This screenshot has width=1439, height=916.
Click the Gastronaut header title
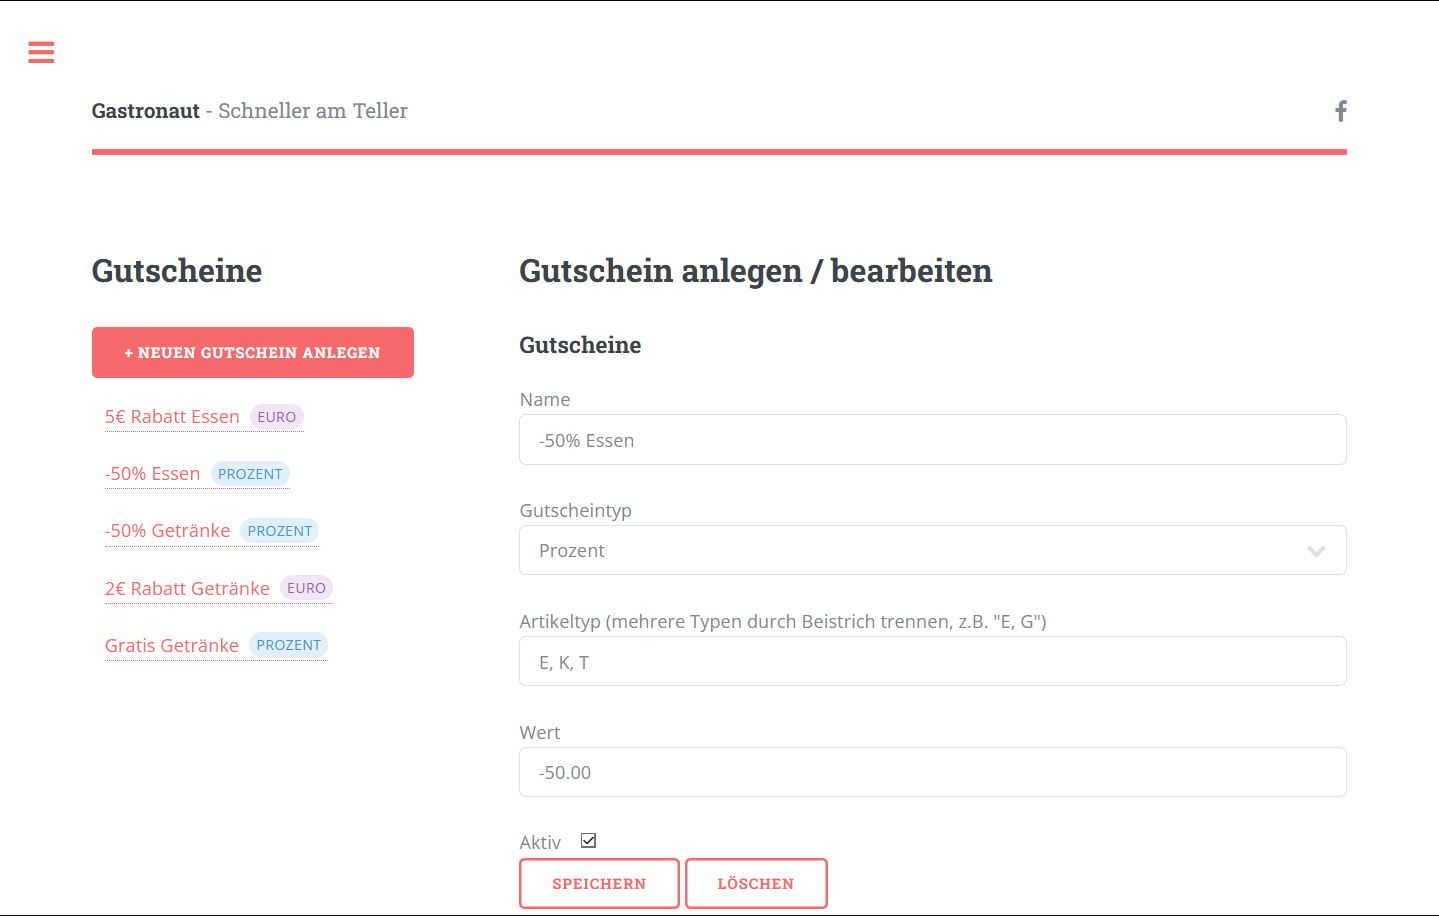[145, 111]
